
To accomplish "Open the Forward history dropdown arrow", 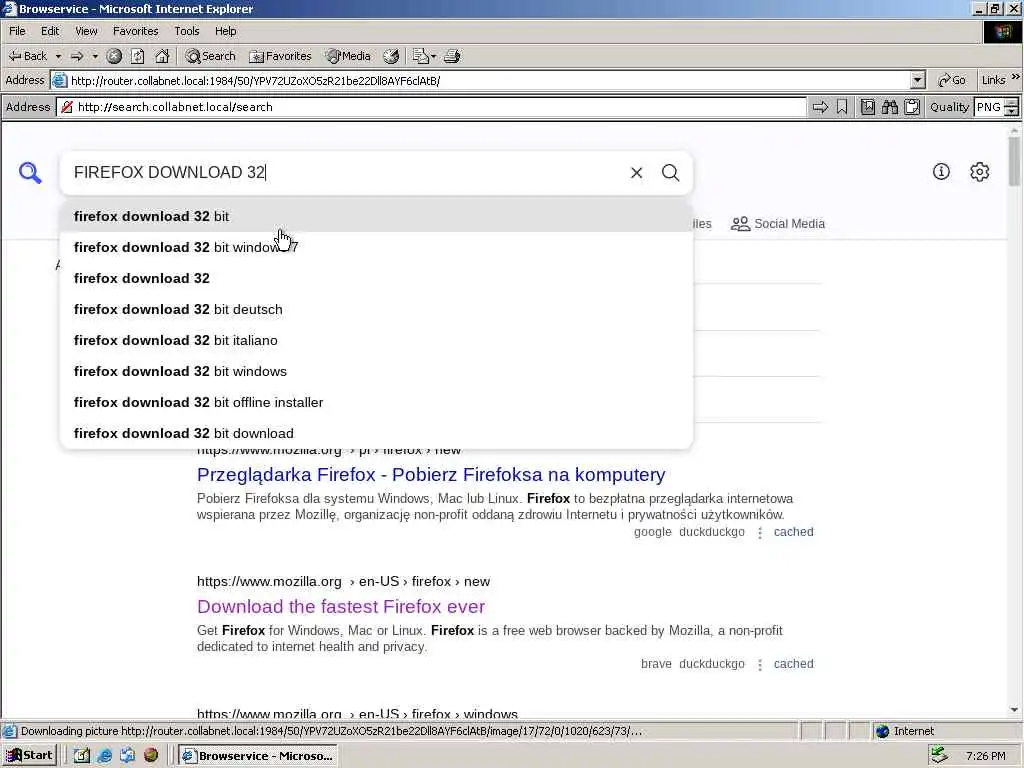I will [x=95, y=56].
